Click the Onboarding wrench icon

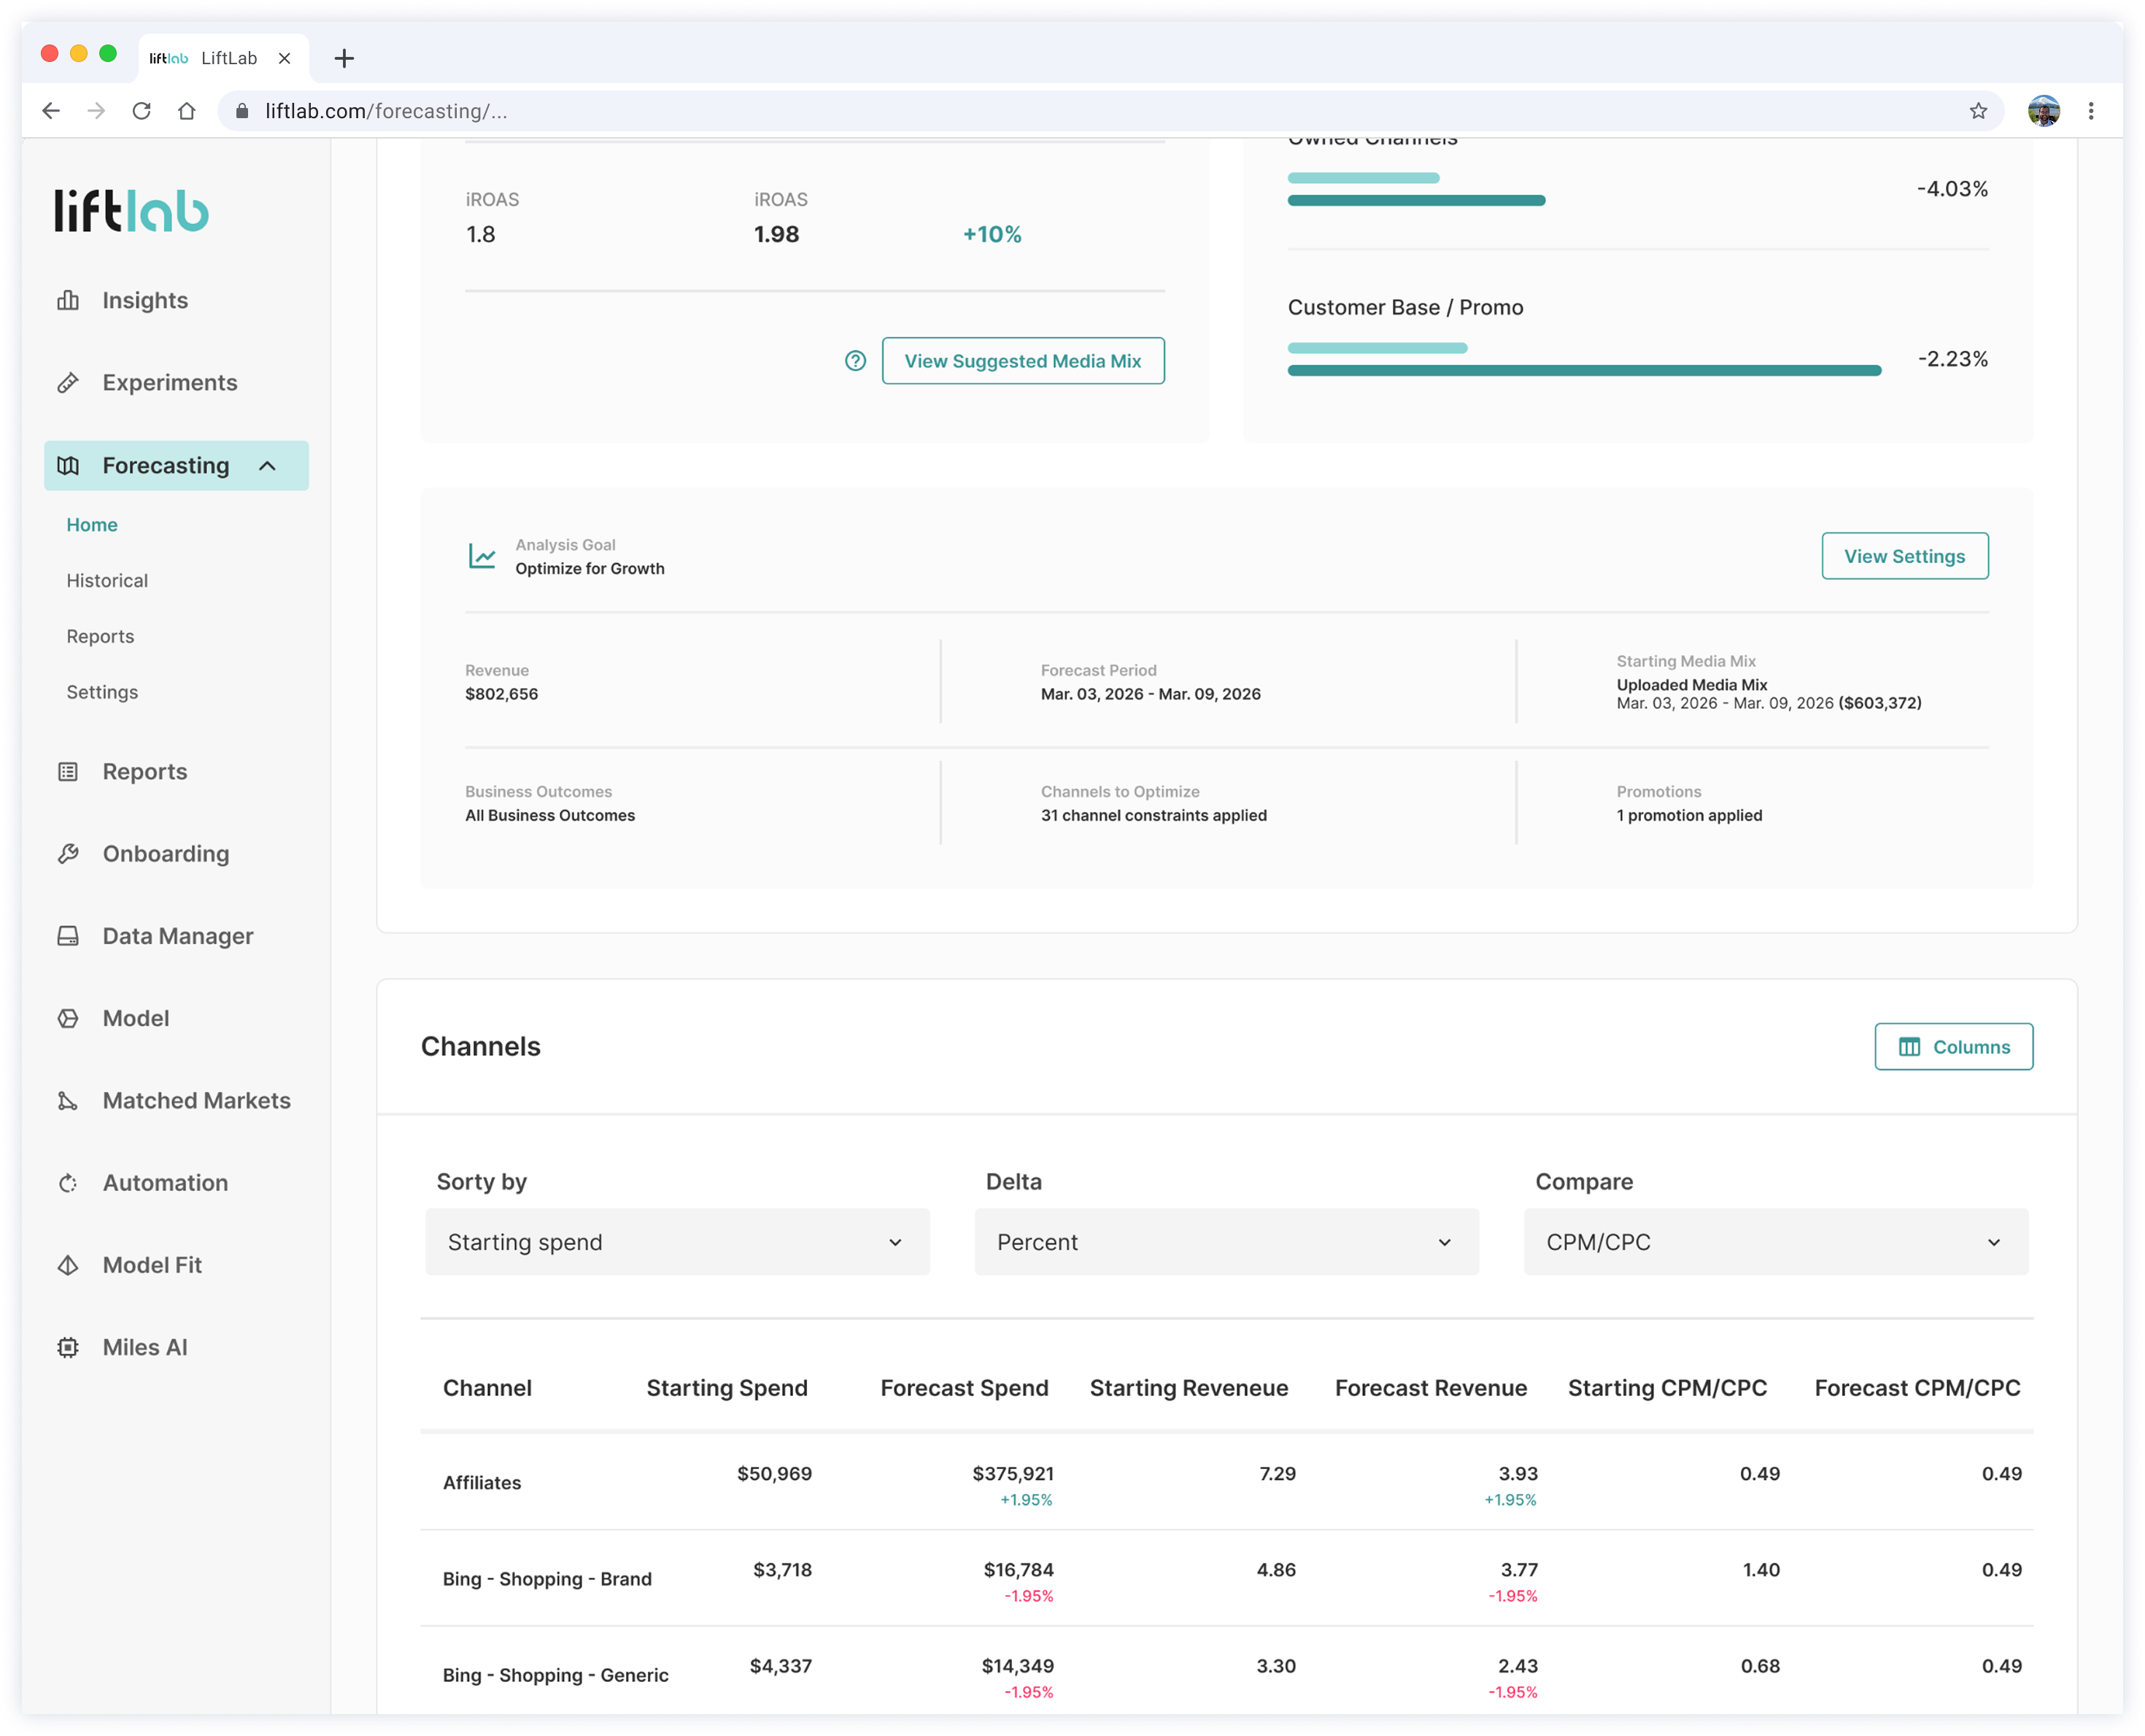[68, 853]
